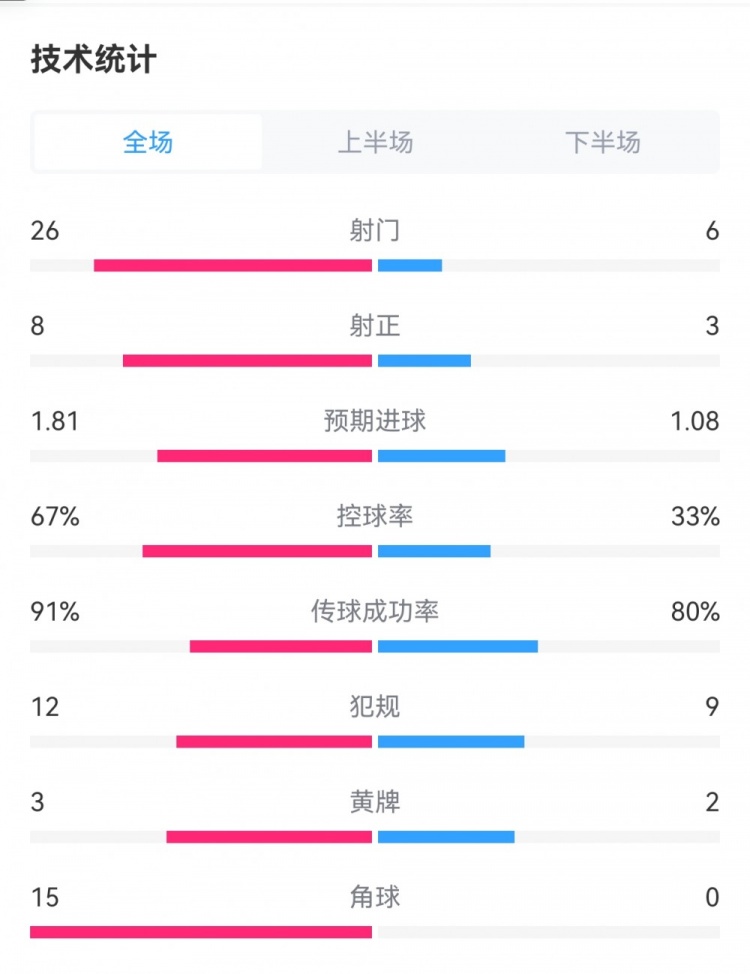Open the 下半场 tab

point(602,142)
